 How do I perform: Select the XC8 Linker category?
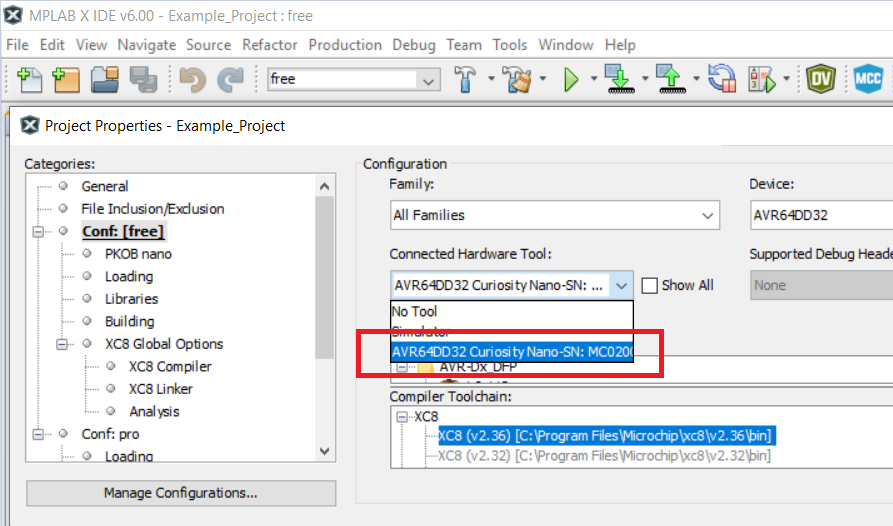(x=161, y=389)
